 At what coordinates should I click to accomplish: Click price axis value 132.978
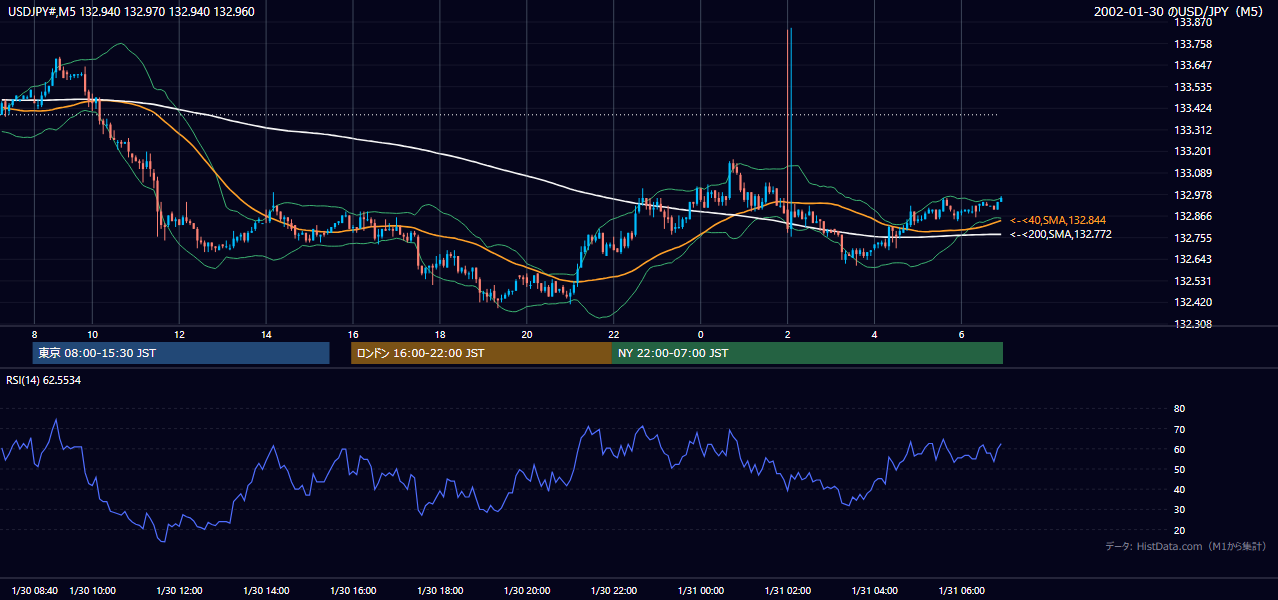(x=1192, y=195)
